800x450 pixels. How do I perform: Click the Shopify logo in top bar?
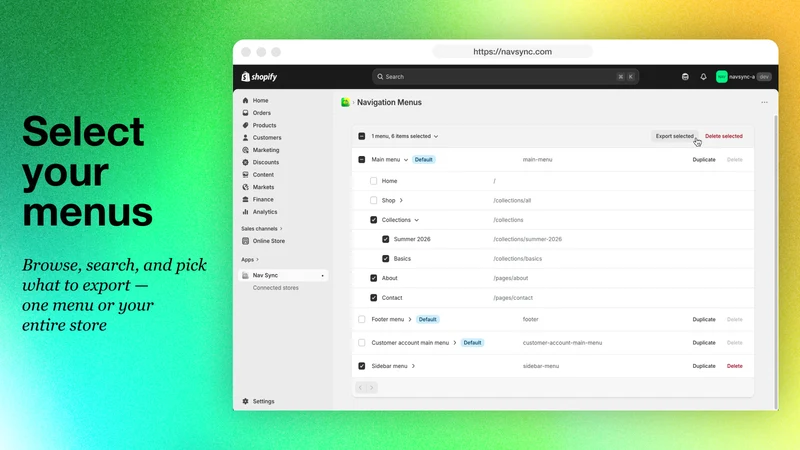(x=259, y=77)
